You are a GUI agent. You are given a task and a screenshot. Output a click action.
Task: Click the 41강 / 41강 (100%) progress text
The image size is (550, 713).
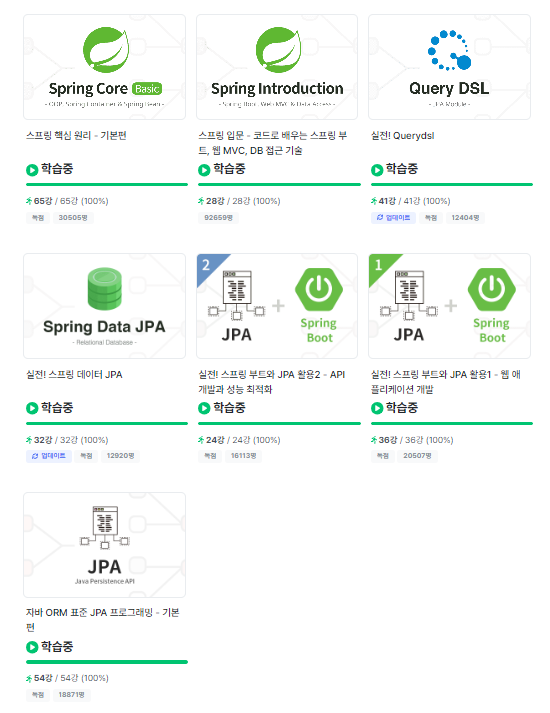[415, 201]
